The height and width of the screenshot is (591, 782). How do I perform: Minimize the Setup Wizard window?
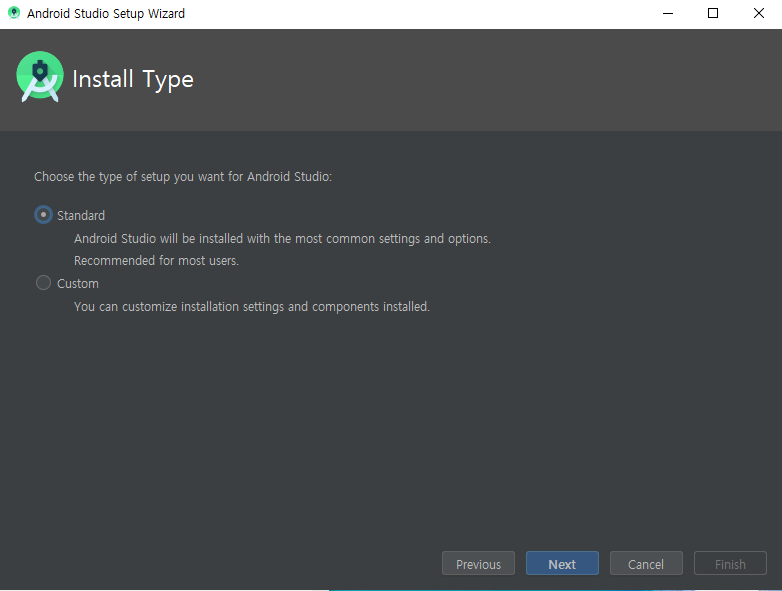(668, 13)
